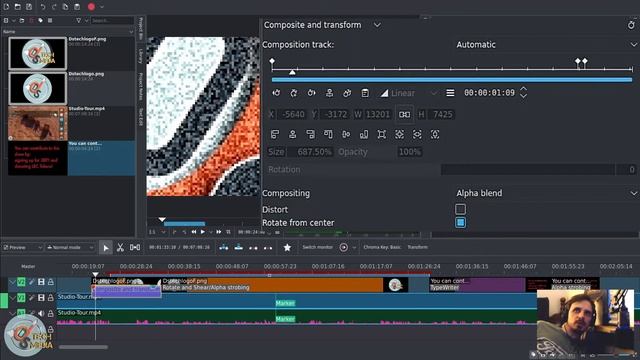Expand the Name column header dropdown
640x360 pixels.
(x=131, y=31)
